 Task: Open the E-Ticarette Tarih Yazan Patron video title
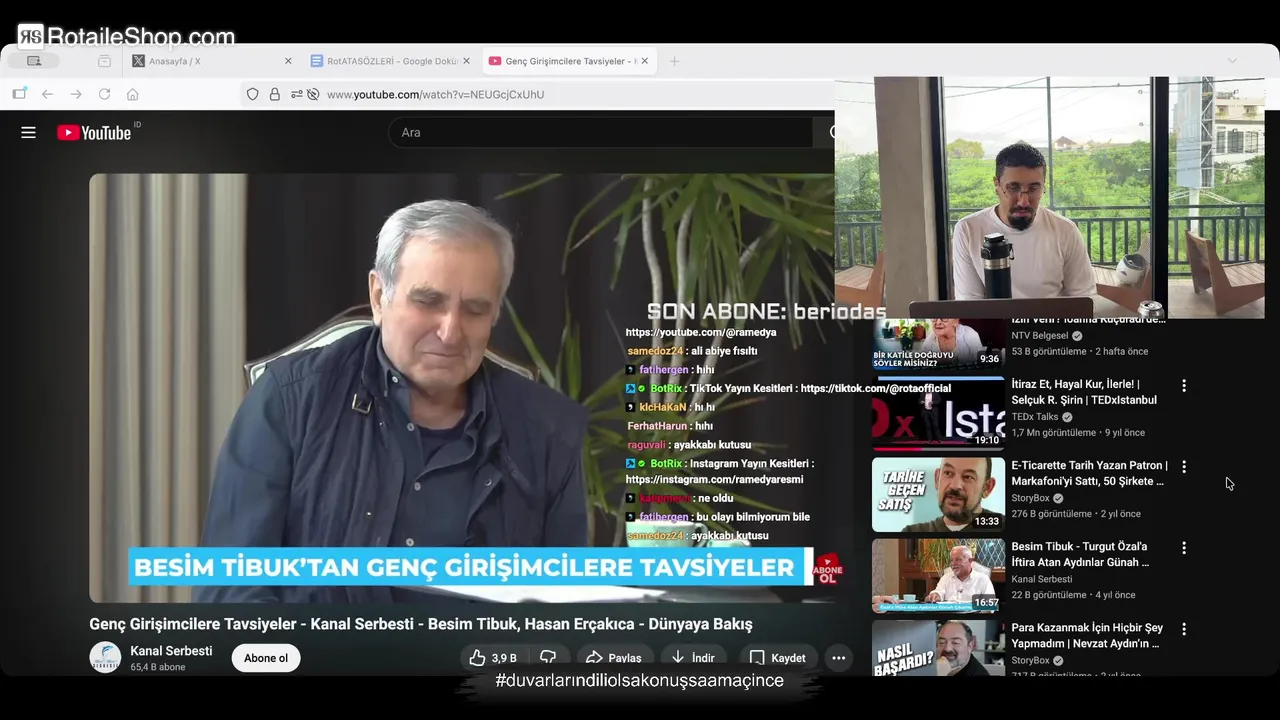(1089, 473)
